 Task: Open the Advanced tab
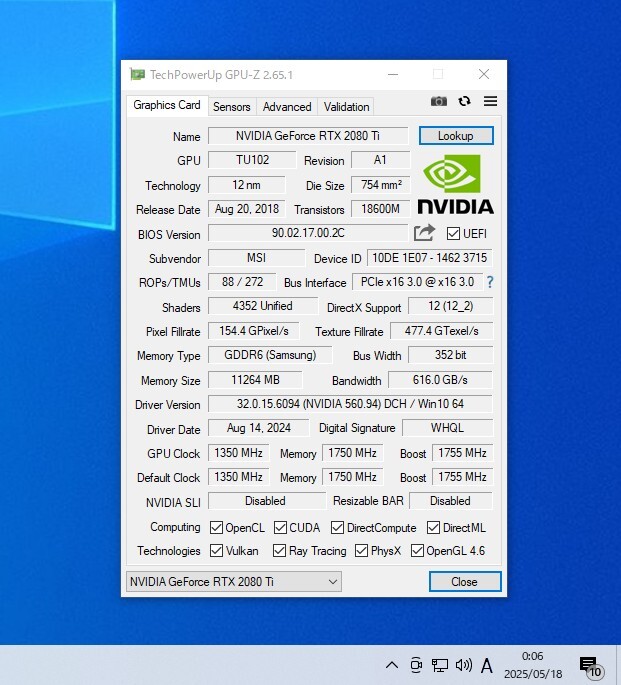pyautogui.click(x=287, y=107)
